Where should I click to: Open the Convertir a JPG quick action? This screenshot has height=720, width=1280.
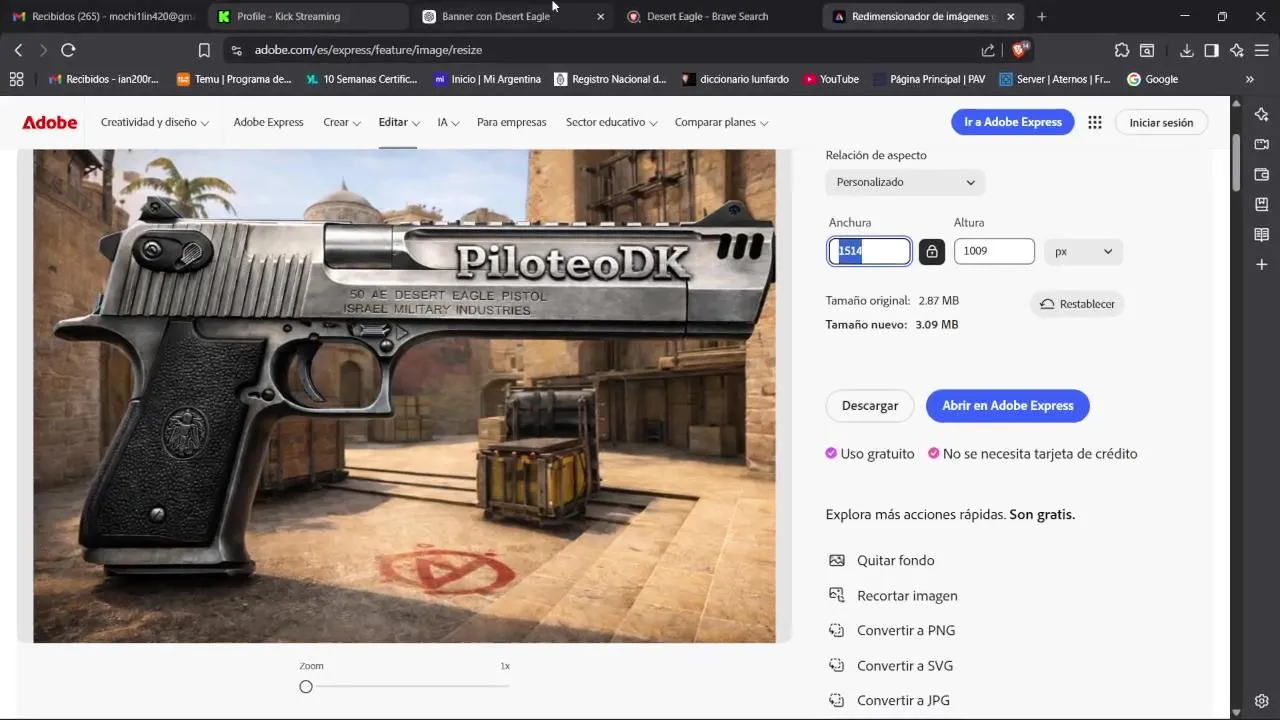(x=889, y=701)
